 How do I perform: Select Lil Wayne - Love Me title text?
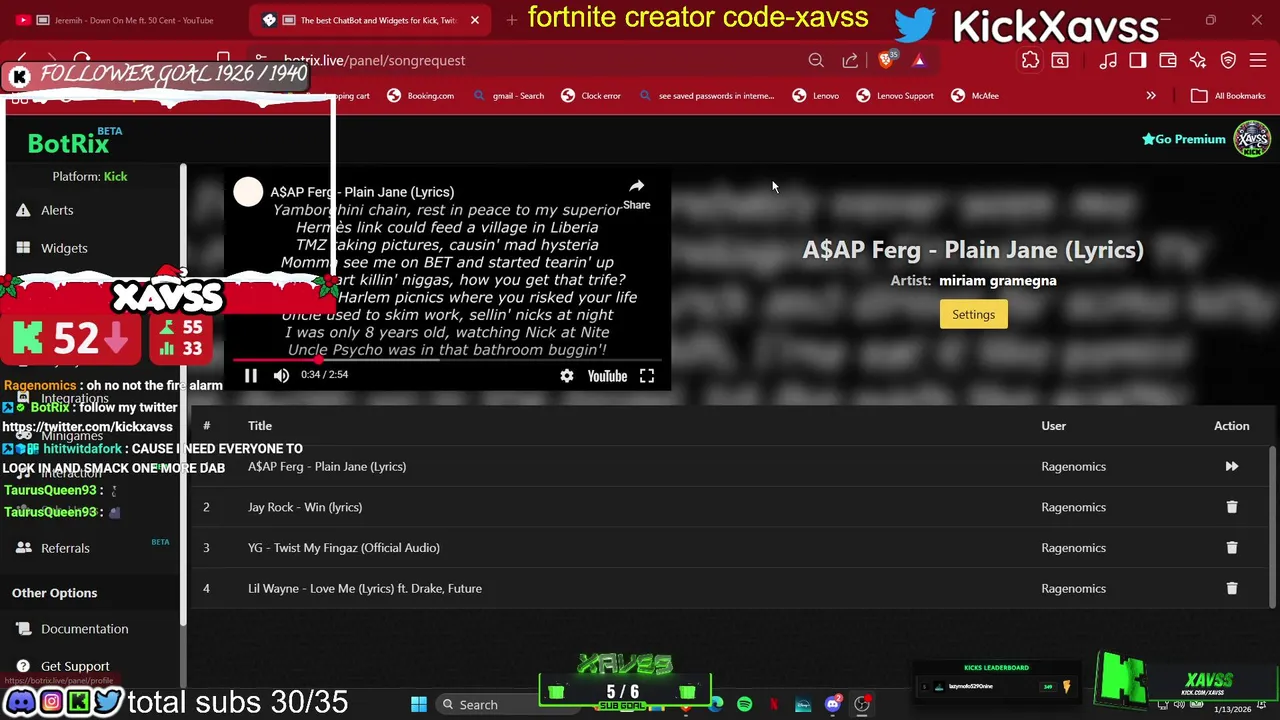click(365, 589)
